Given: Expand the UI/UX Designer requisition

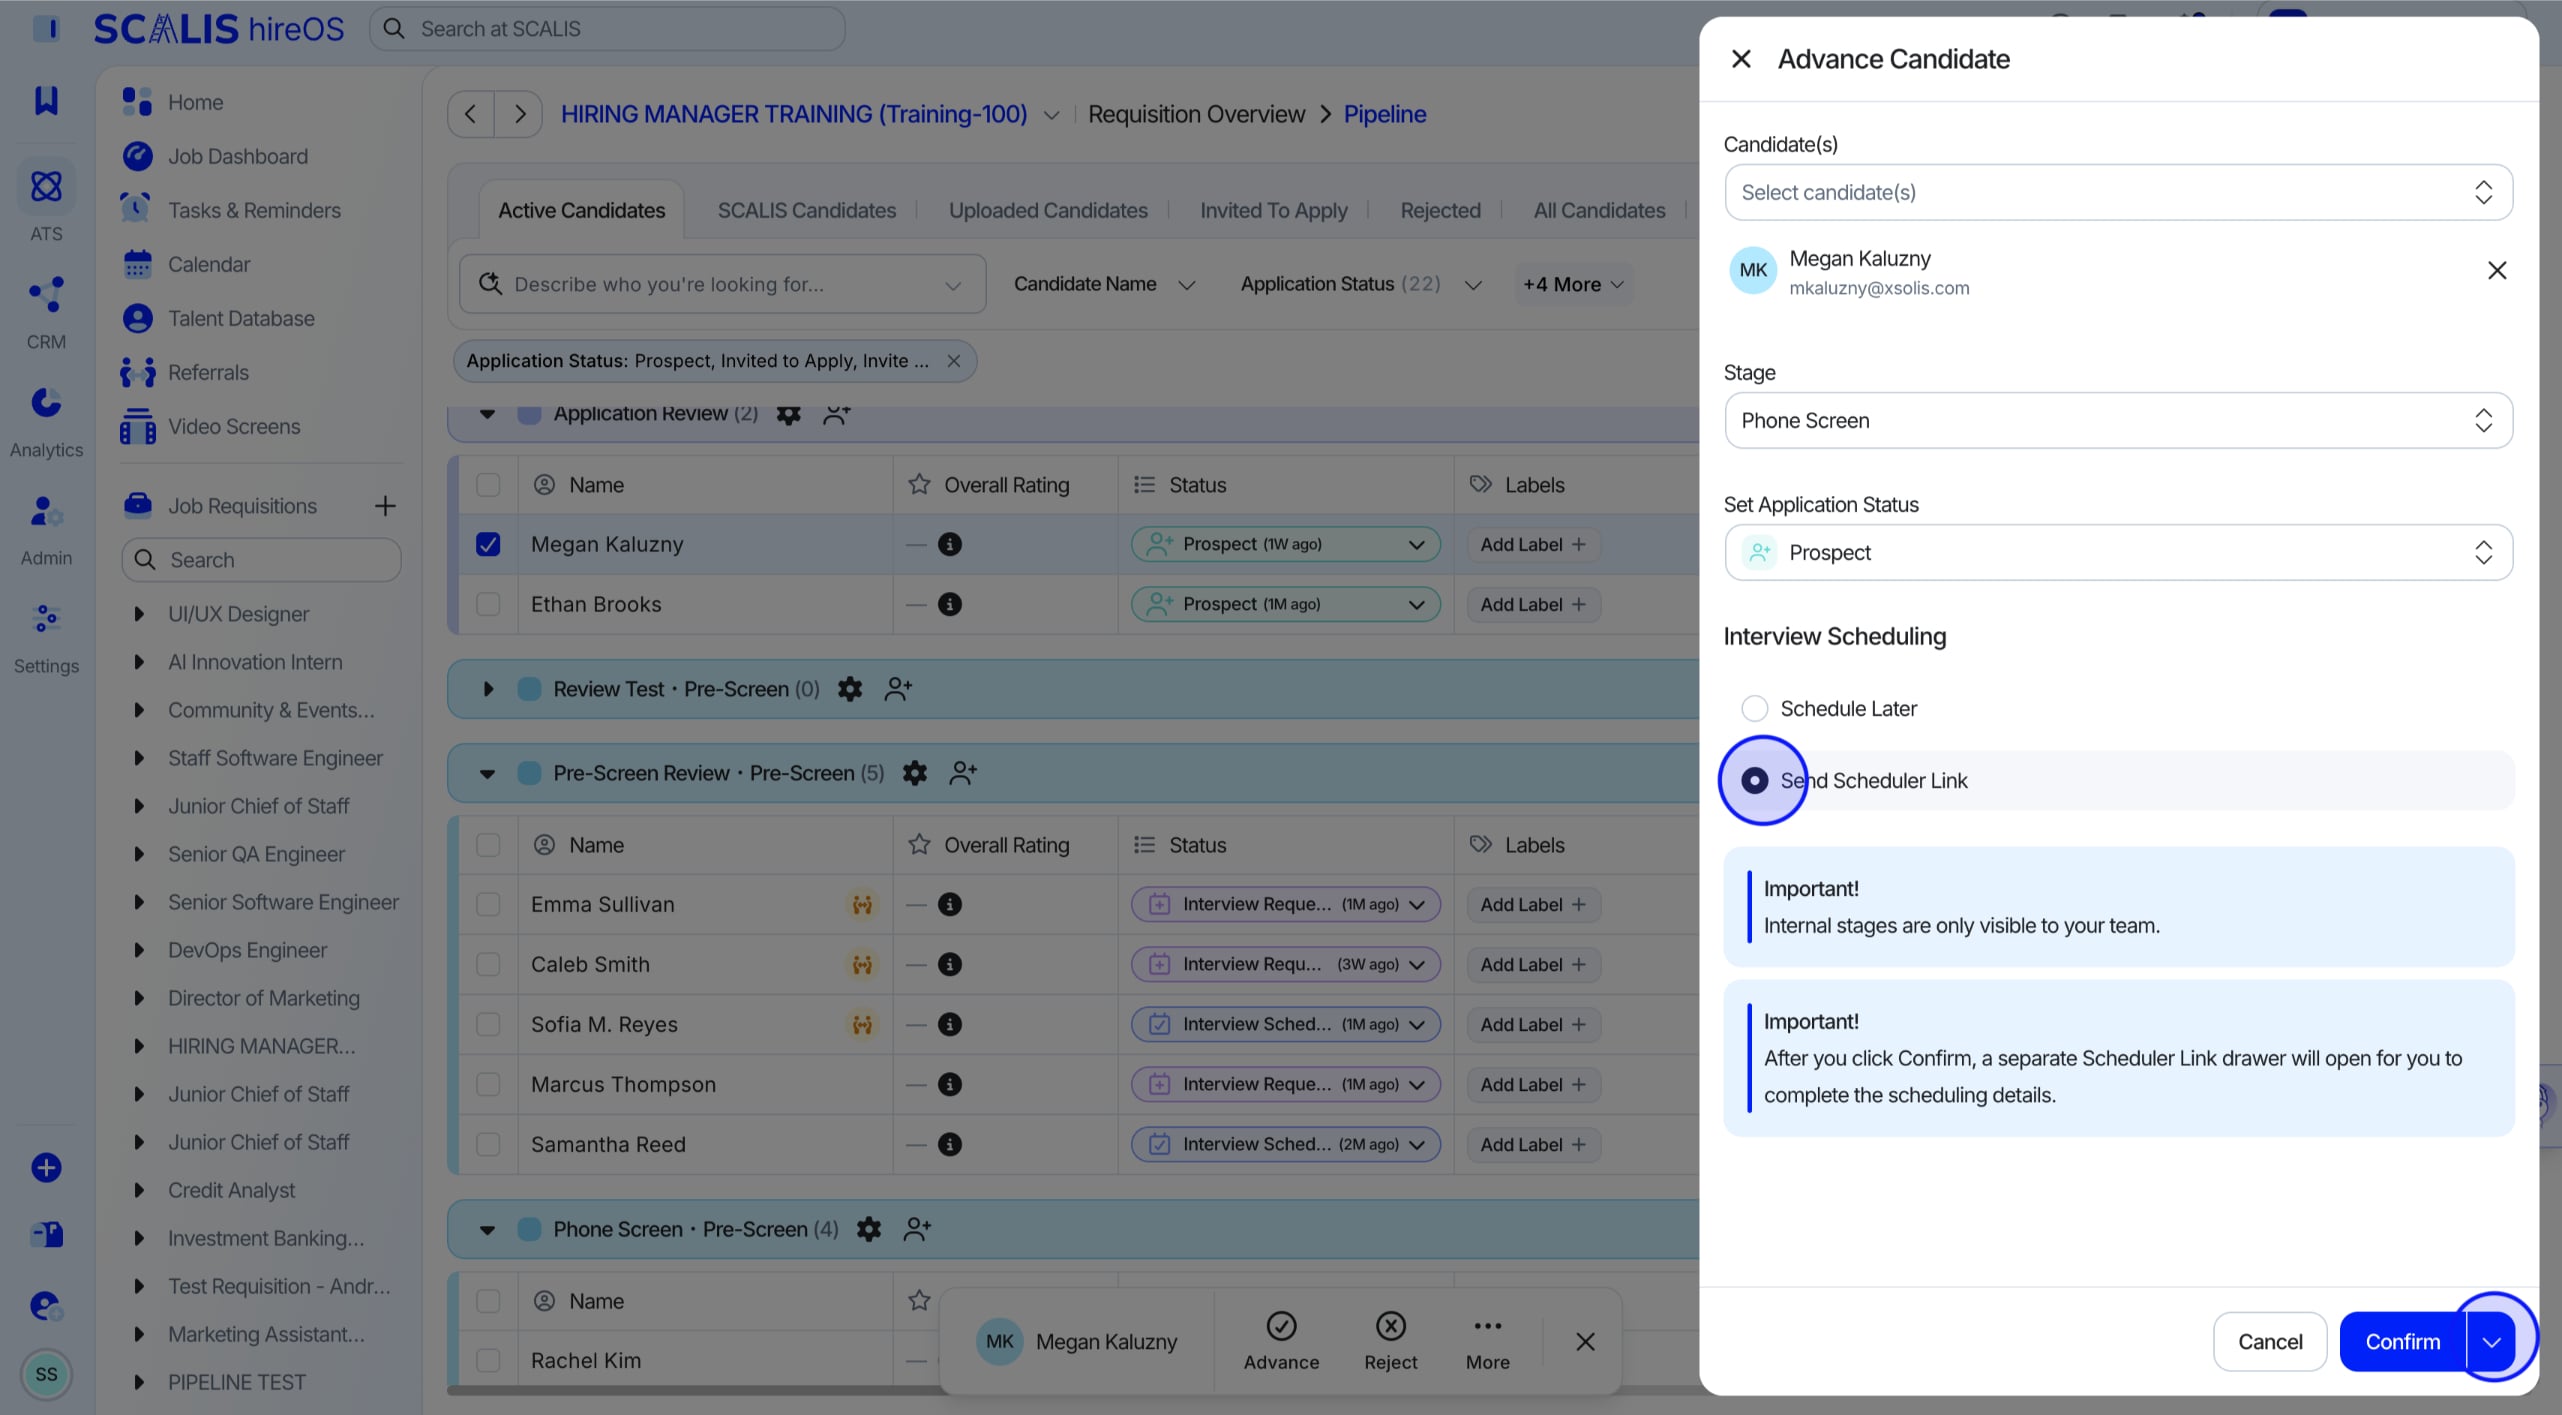Looking at the screenshot, I should point(139,614).
